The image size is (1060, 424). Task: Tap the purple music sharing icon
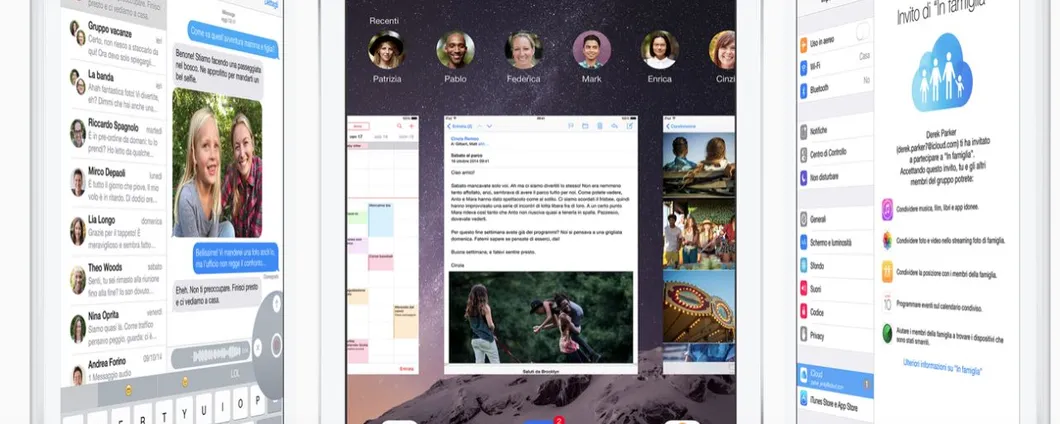888,209
